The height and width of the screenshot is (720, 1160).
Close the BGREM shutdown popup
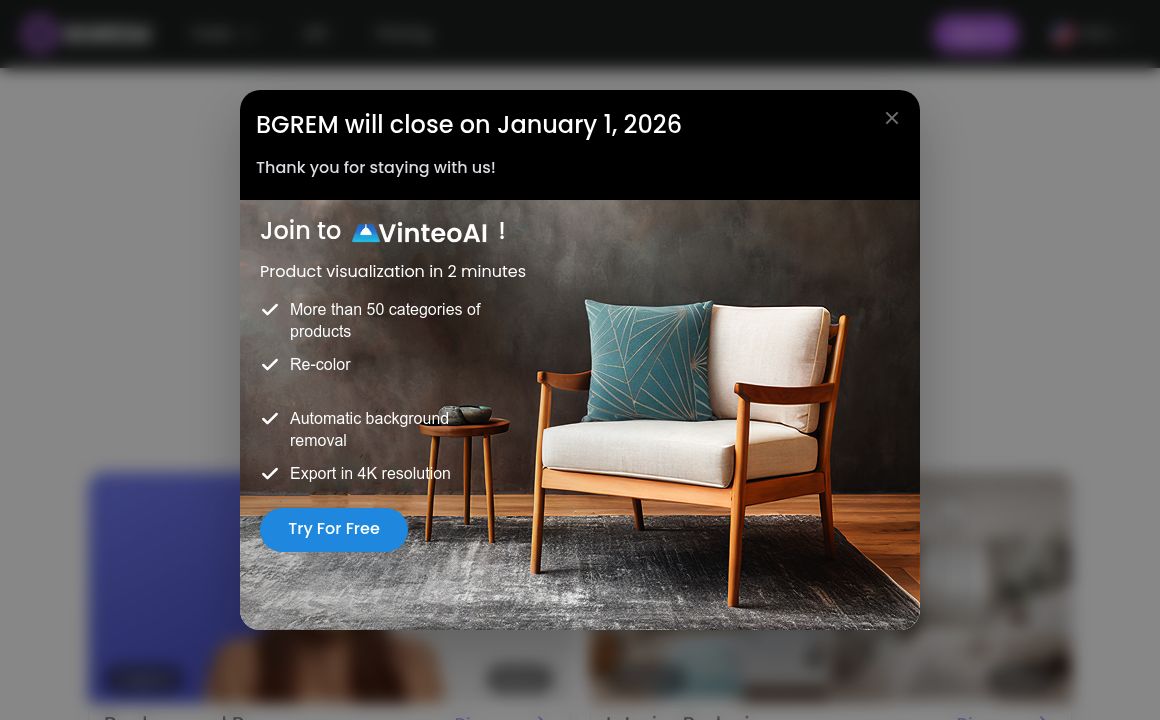891,118
